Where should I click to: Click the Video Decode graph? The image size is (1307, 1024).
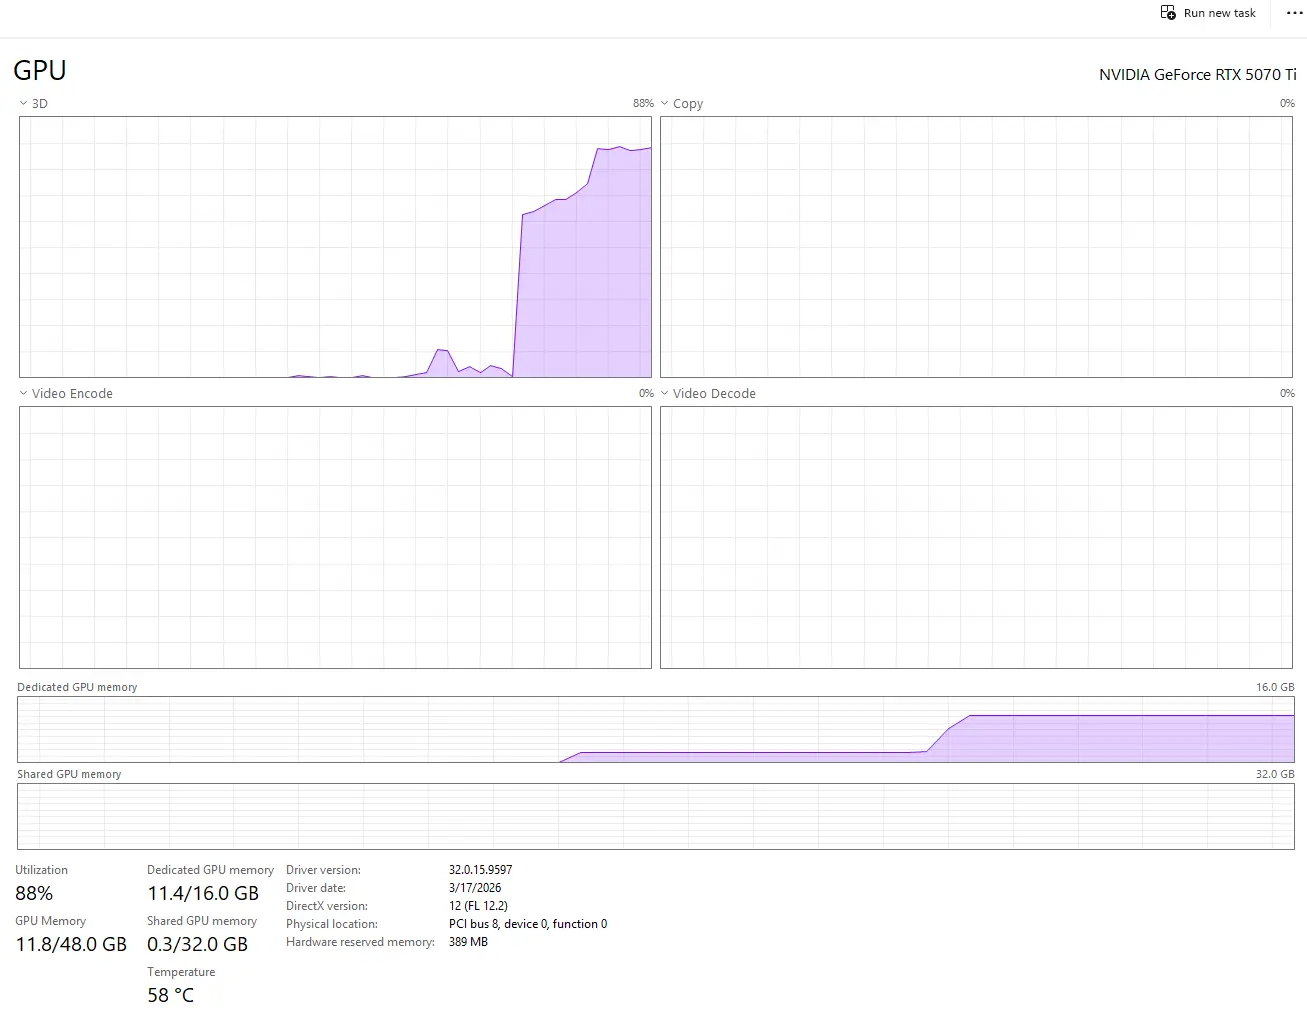pyautogui.click(x=976, y=537)
